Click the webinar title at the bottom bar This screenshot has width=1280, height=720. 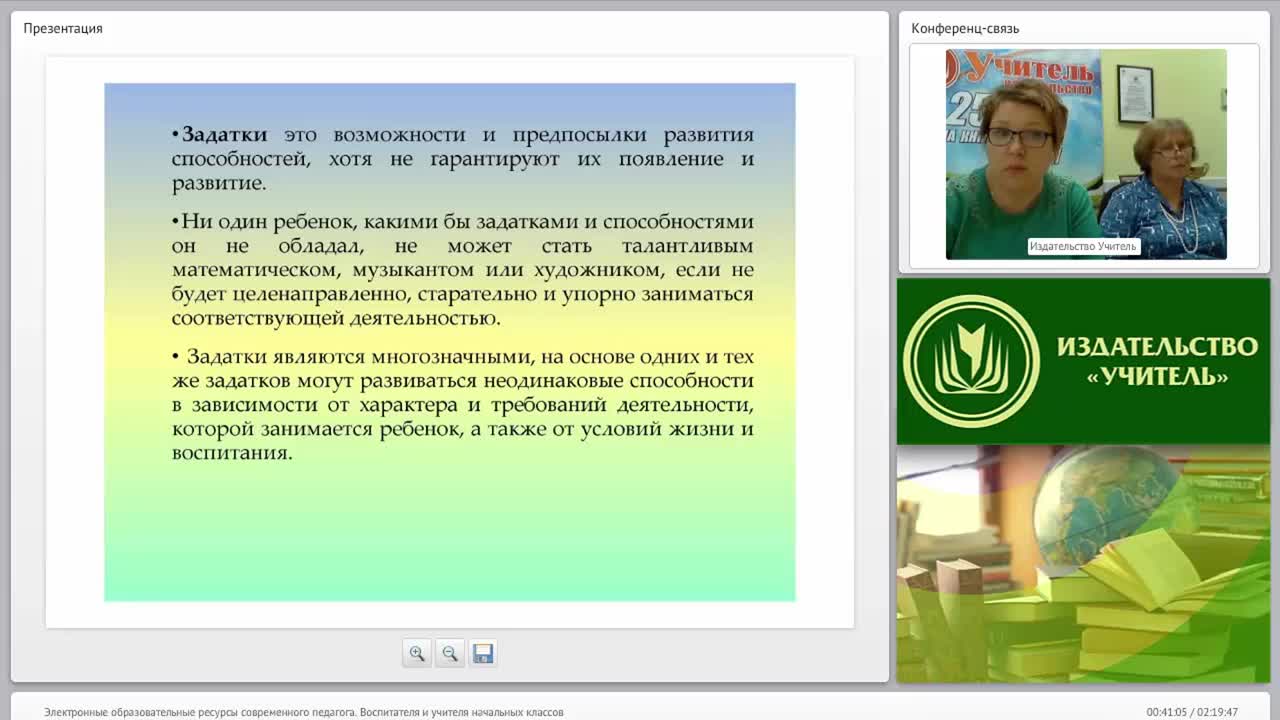[304, 712]
